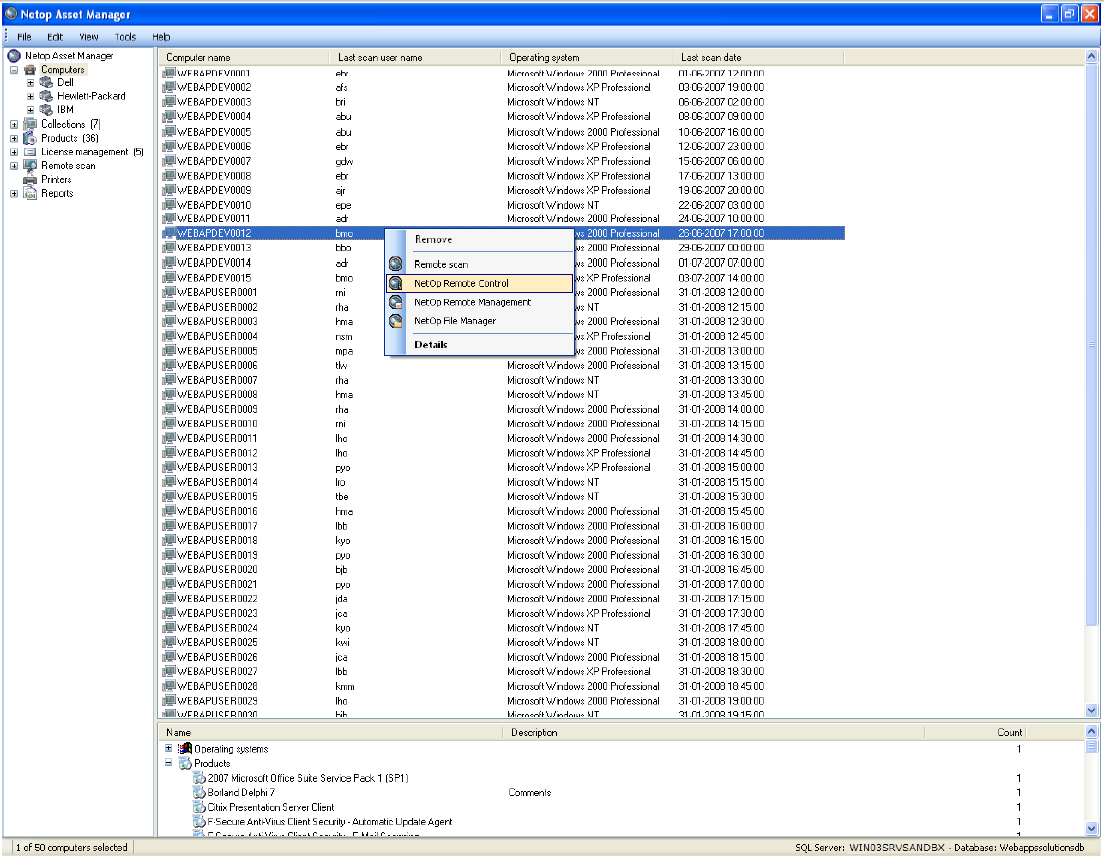This screenshot has width=1104, height=859.
Task: Click computer icon beside WEBAPUSER0029
Action: point(169,701)
